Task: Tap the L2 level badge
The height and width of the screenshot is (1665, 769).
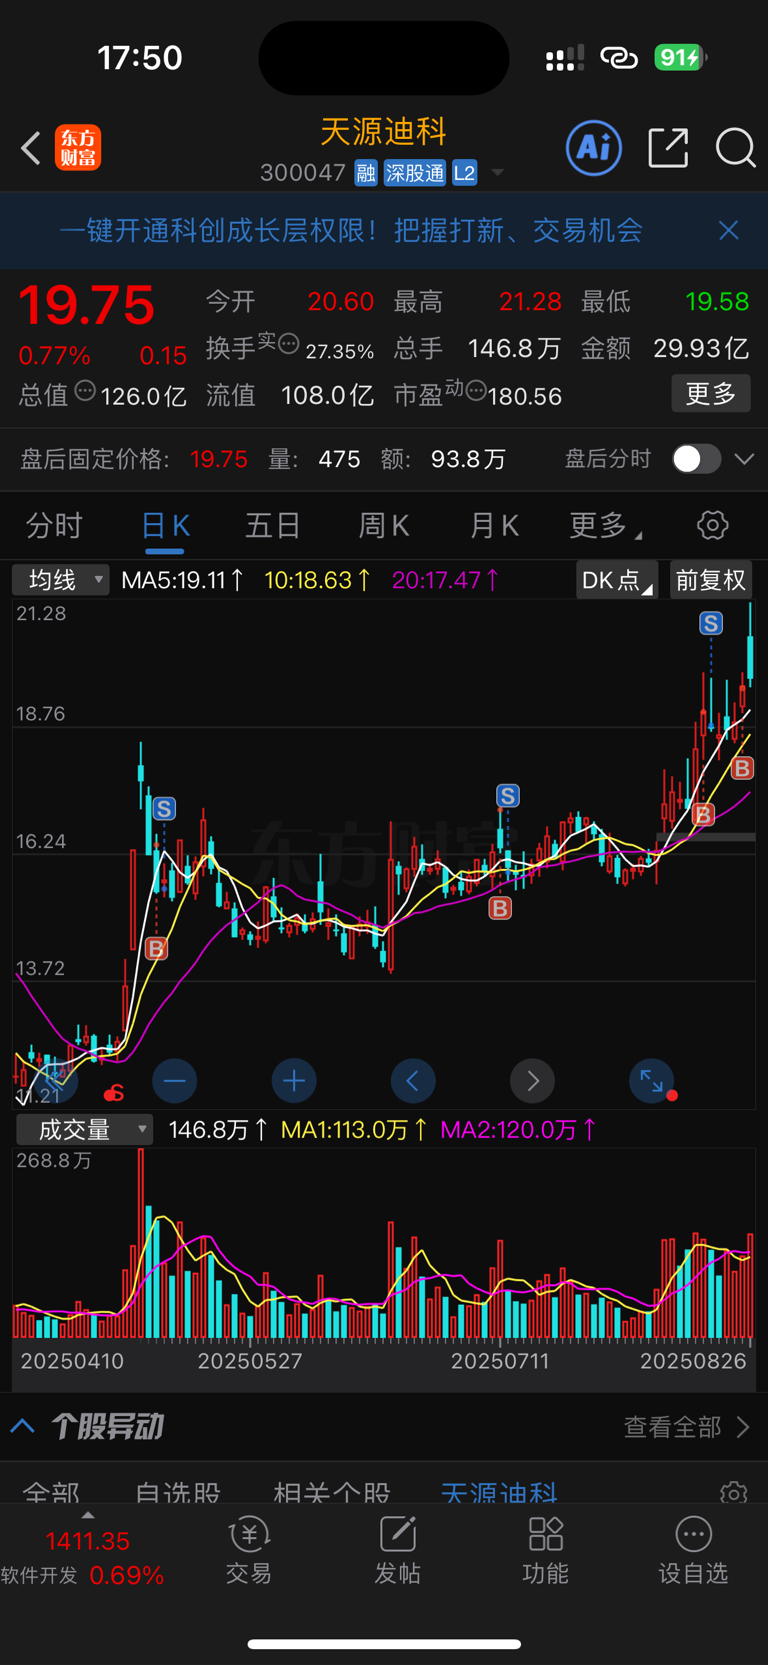Action: pyautogui.click(x=465, y=173)
